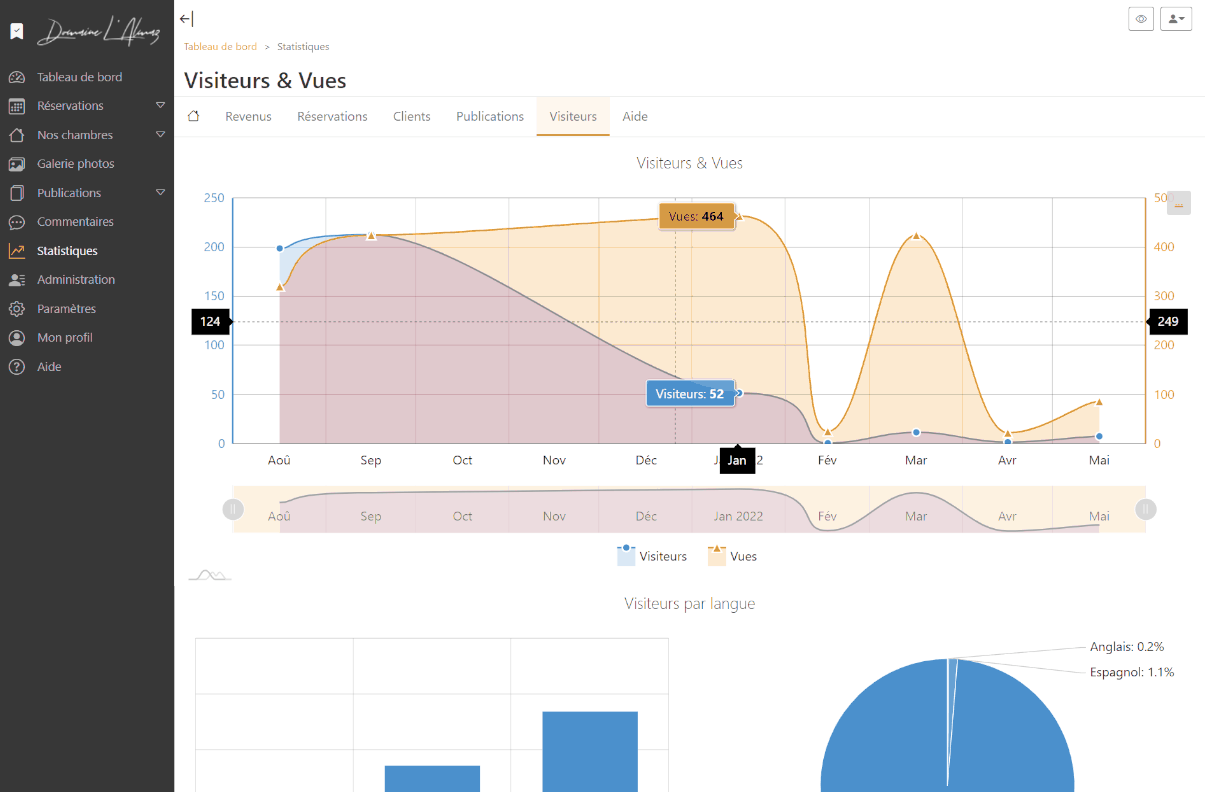Select the Visiteurs tab
This screenshot has height=792, width=1205.
click(x=573, y=116)
